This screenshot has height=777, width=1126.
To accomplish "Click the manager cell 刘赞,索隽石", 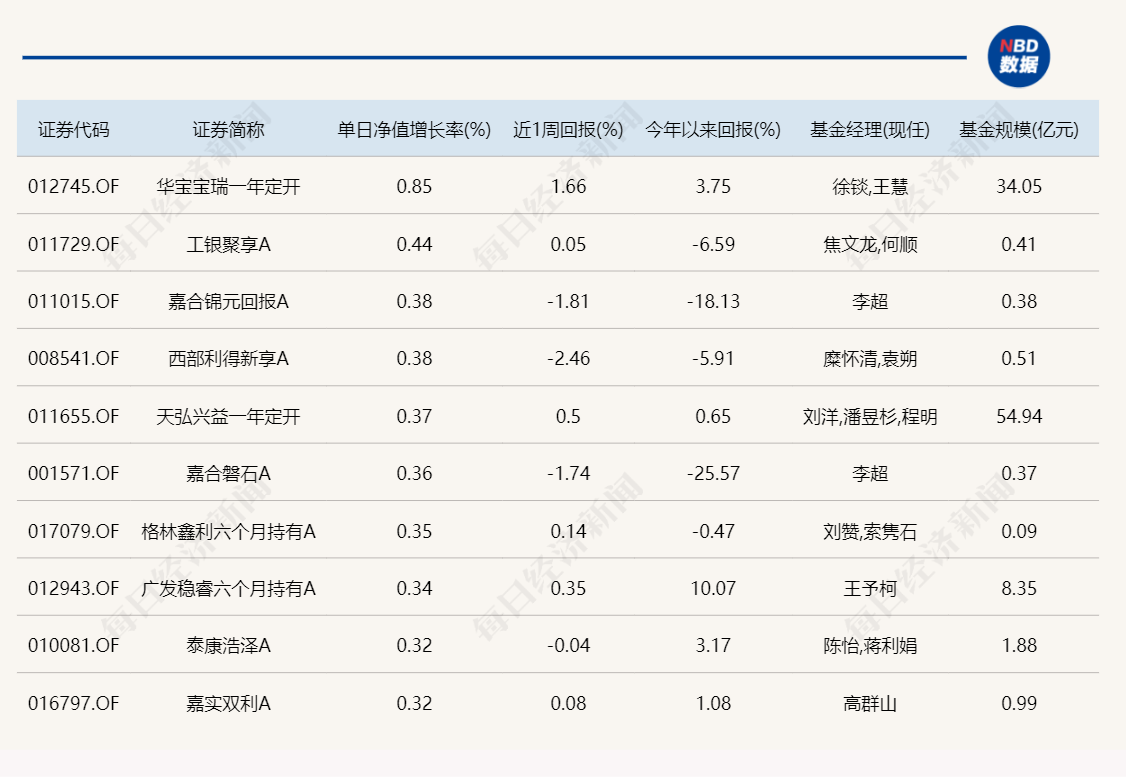I will 870,531.
